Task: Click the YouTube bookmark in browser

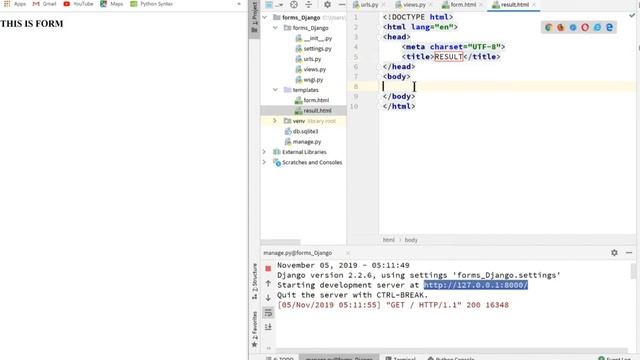Action: pyautogui.click(x=78, y=4)
